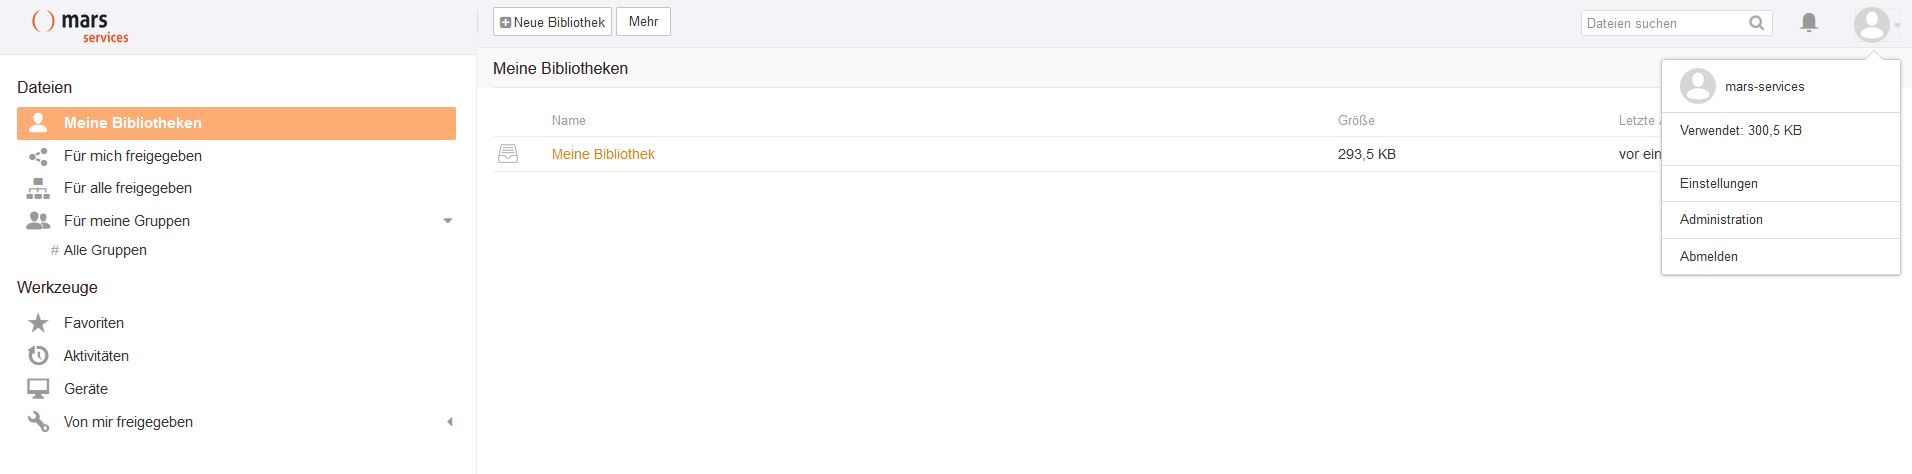Click the notification bell icon

point(1808,22)
